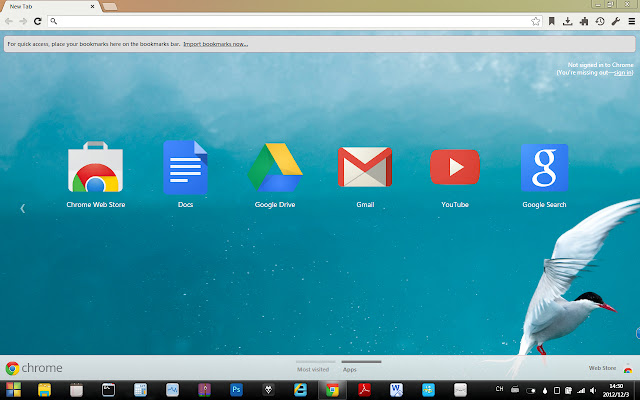
Task: Open the Word taskbar icon
Action: [x=396, y=390]
